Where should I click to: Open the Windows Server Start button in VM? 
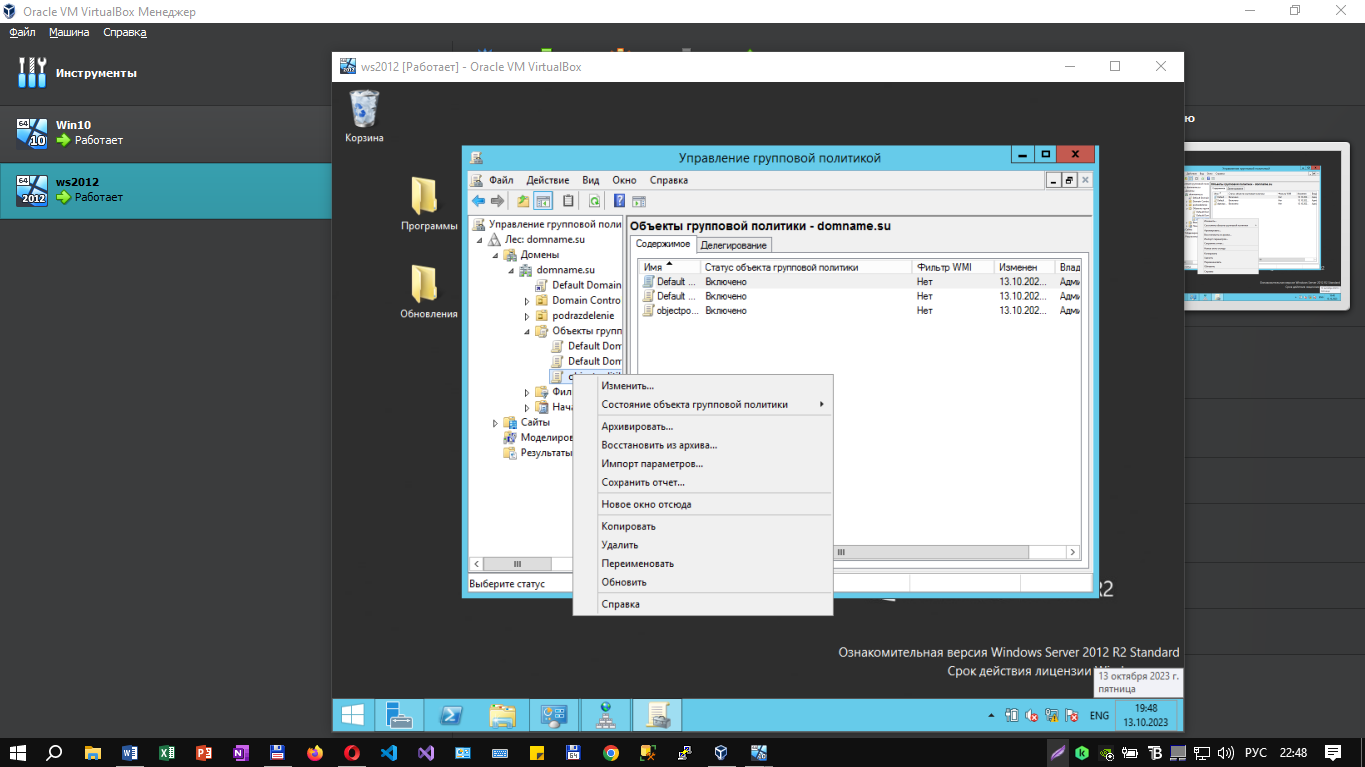point(353,715)
